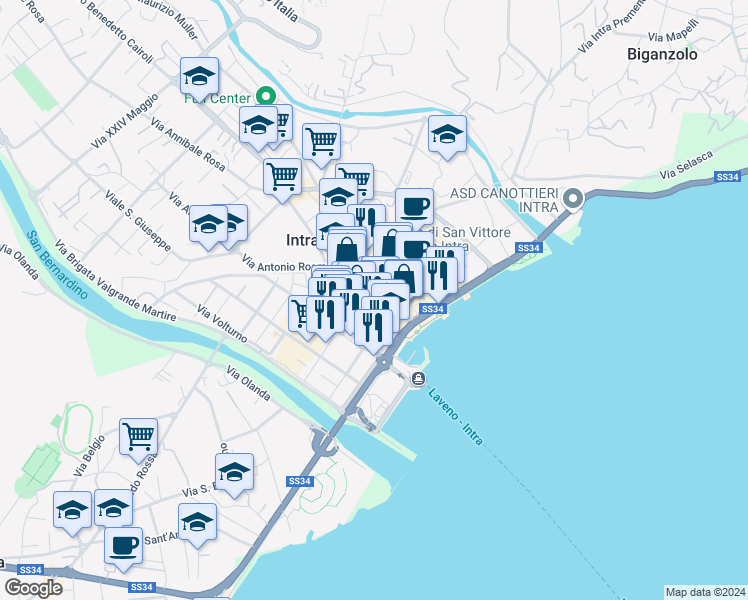Click the school marker above the Via S. label
The height and width of the screenshot is (600, 748).
pyautogui.click(x=234, y=474)
